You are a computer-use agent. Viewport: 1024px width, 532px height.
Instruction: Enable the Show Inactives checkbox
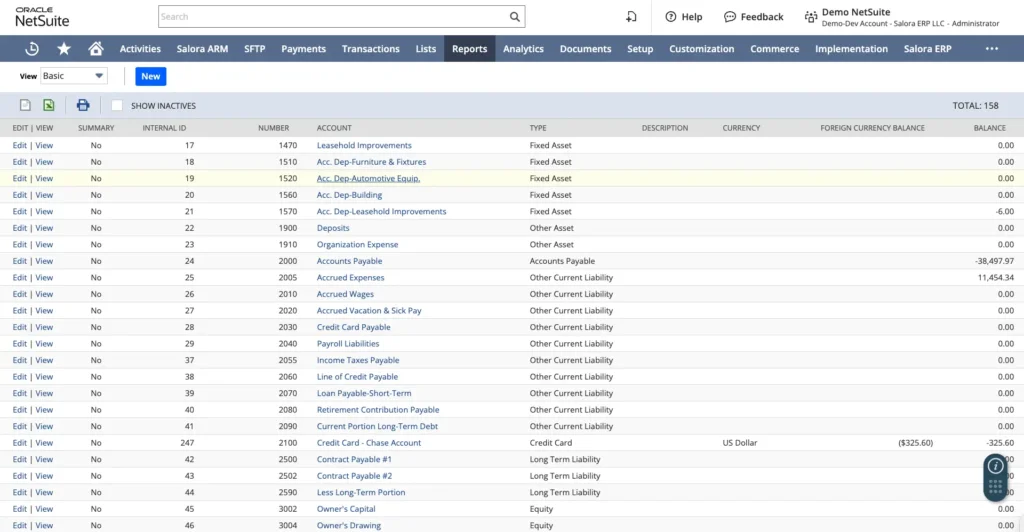[117, 105]
